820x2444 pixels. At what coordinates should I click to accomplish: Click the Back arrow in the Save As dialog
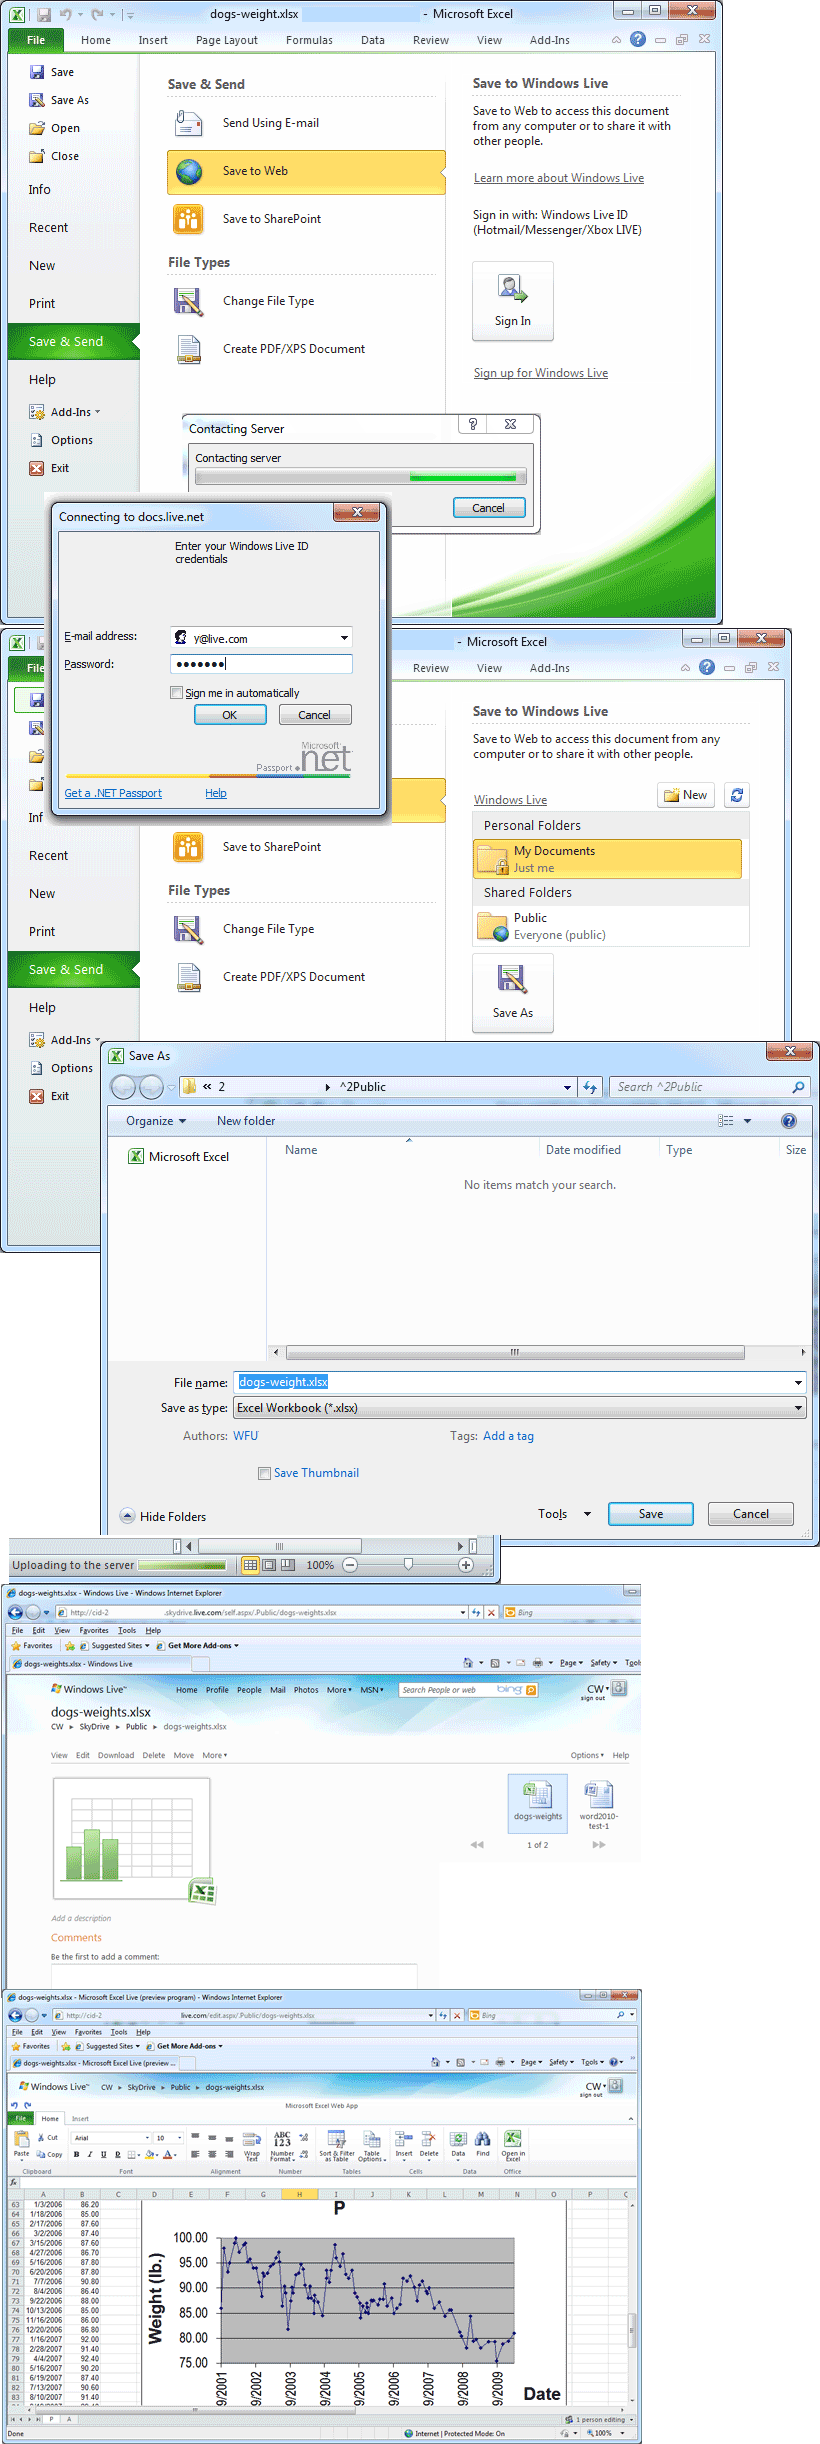(x=123, y=1087)
